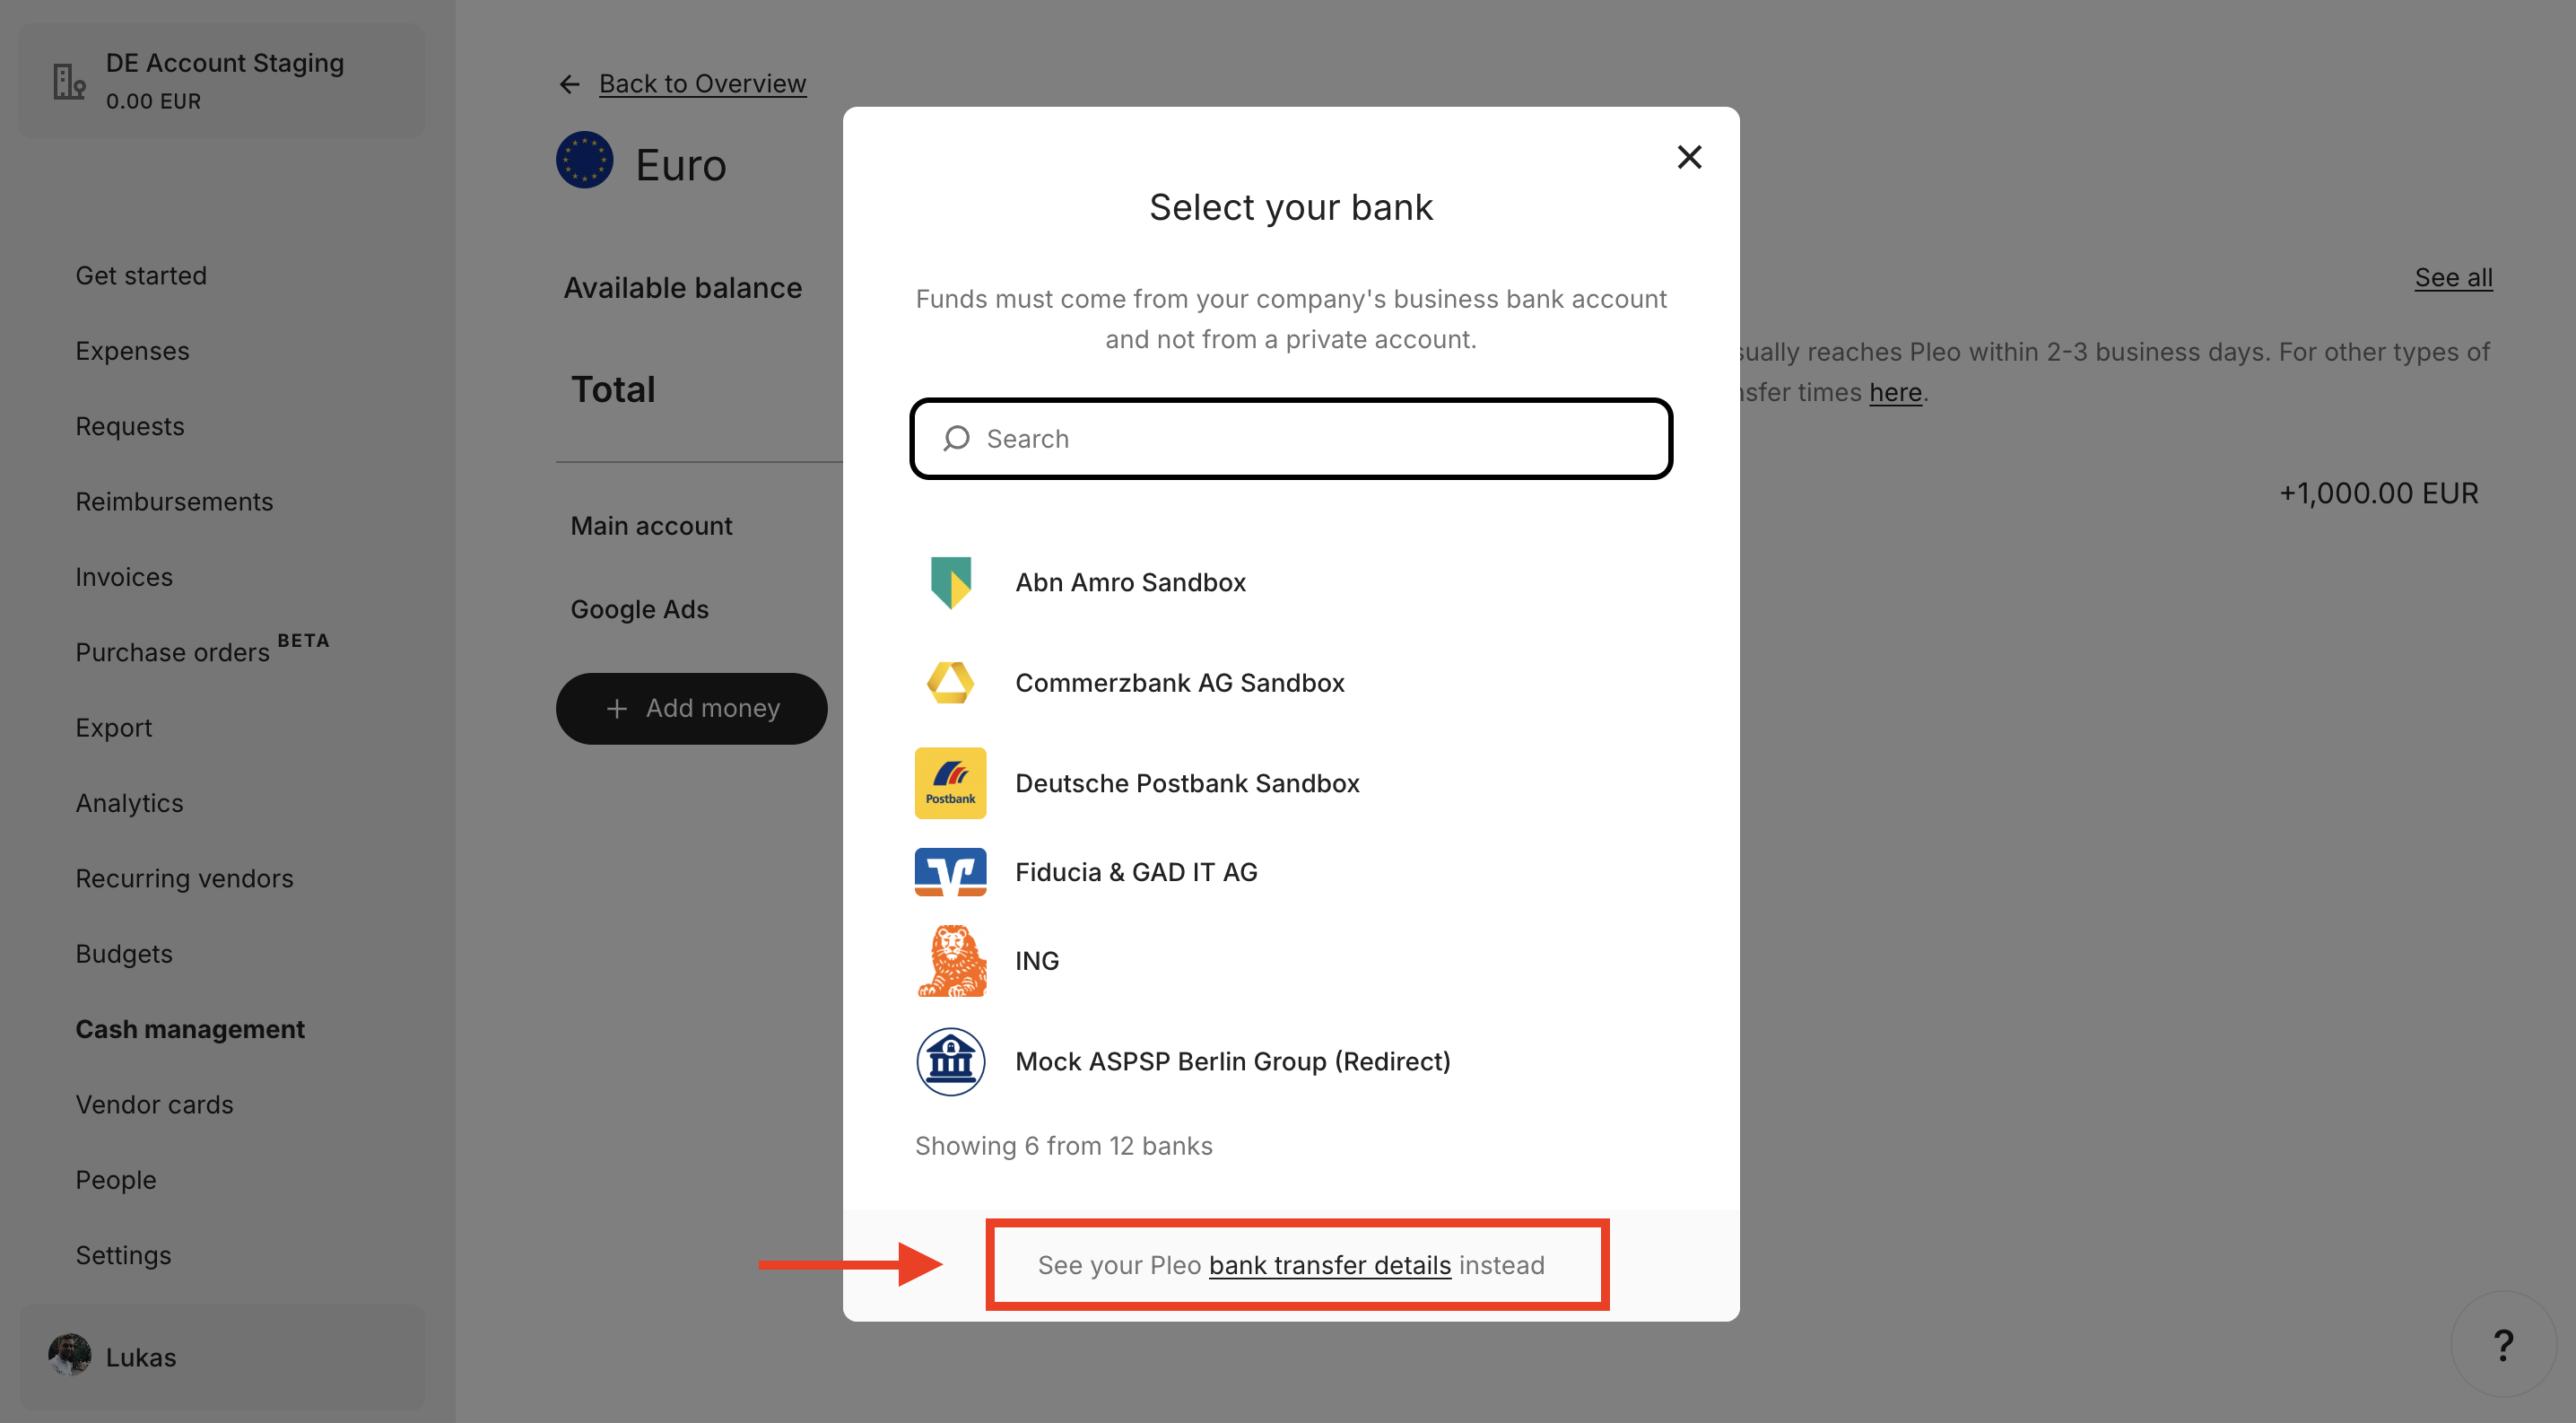Image resolution: width=2576 pixels, height=1423 pixels.
Task: Open See all transfers link
Action: tap(2453, 277)
